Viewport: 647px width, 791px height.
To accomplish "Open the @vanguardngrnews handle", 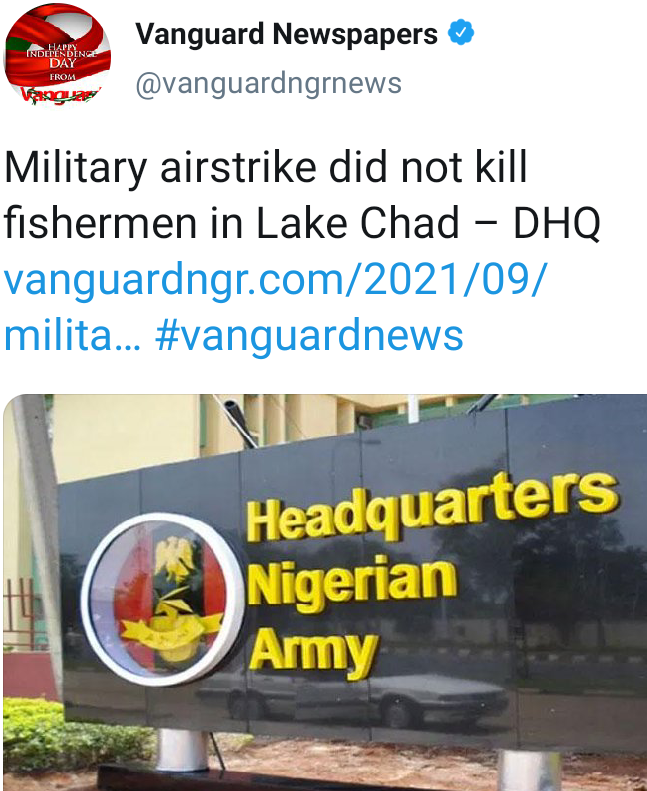I will click(268, 83).
